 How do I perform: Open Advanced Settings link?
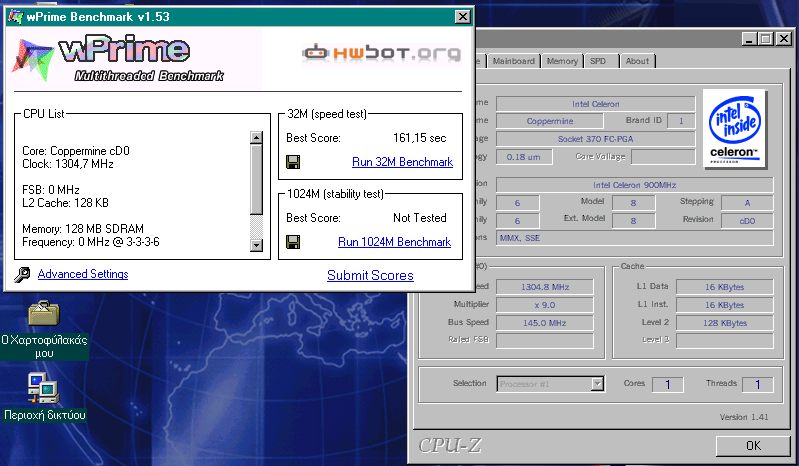click(x=83, y=274)
